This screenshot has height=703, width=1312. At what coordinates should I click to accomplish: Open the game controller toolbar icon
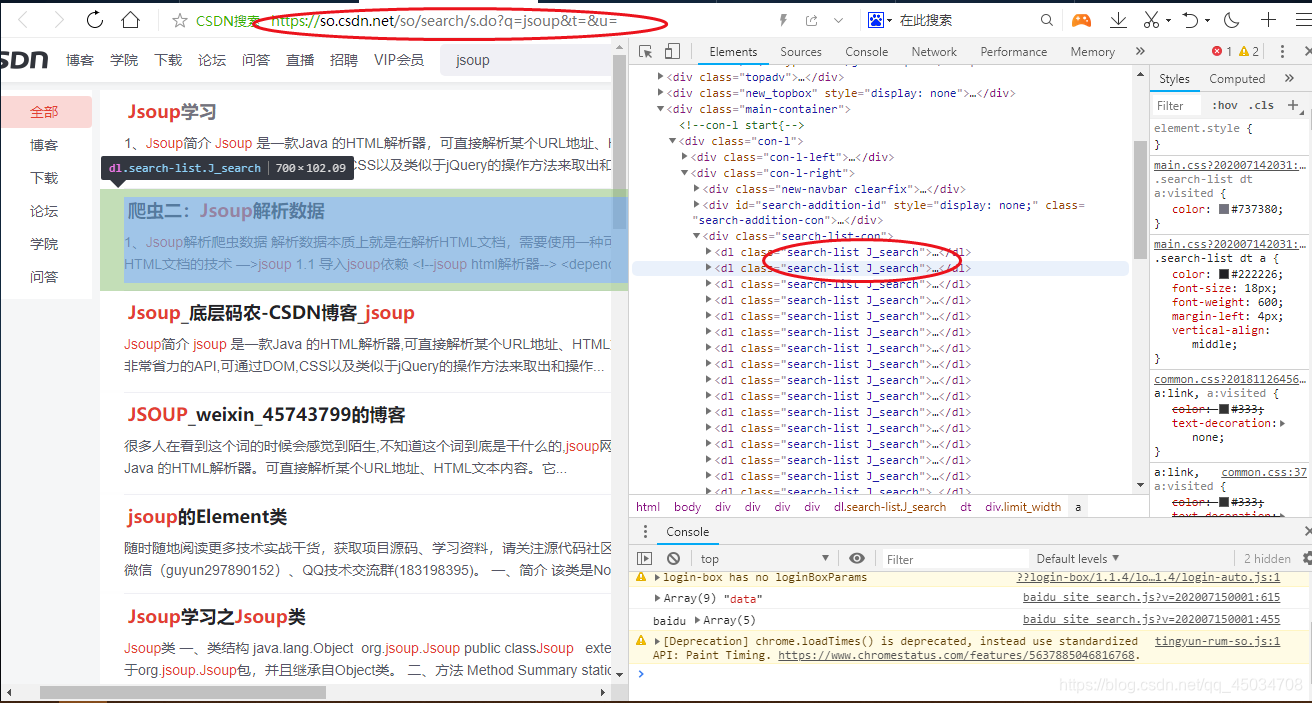1081,20
